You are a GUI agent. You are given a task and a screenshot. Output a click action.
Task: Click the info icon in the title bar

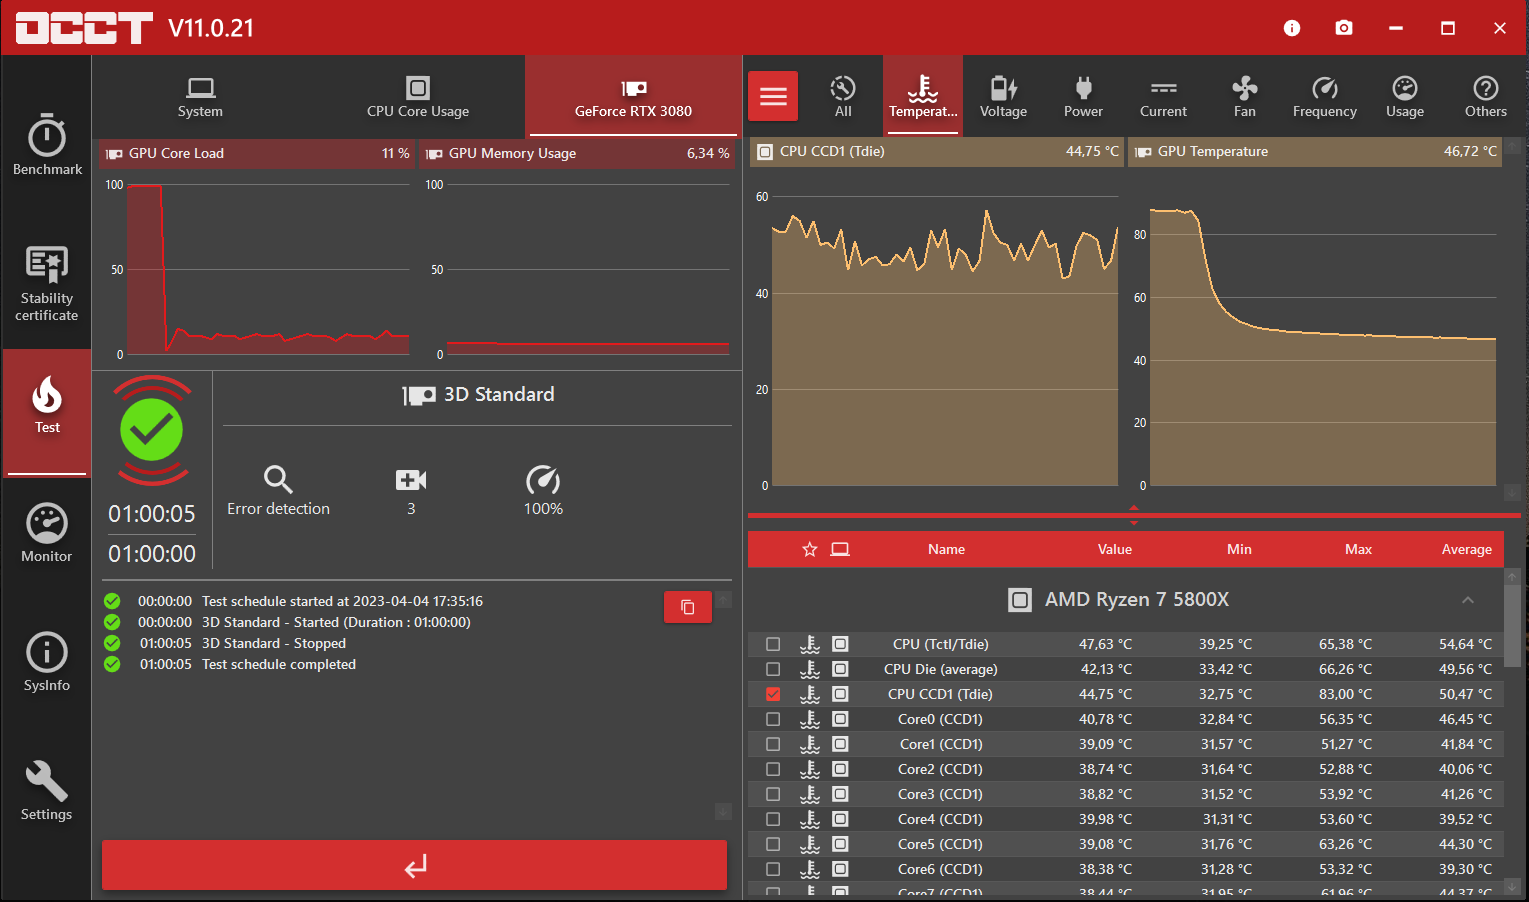point(1292,28)
